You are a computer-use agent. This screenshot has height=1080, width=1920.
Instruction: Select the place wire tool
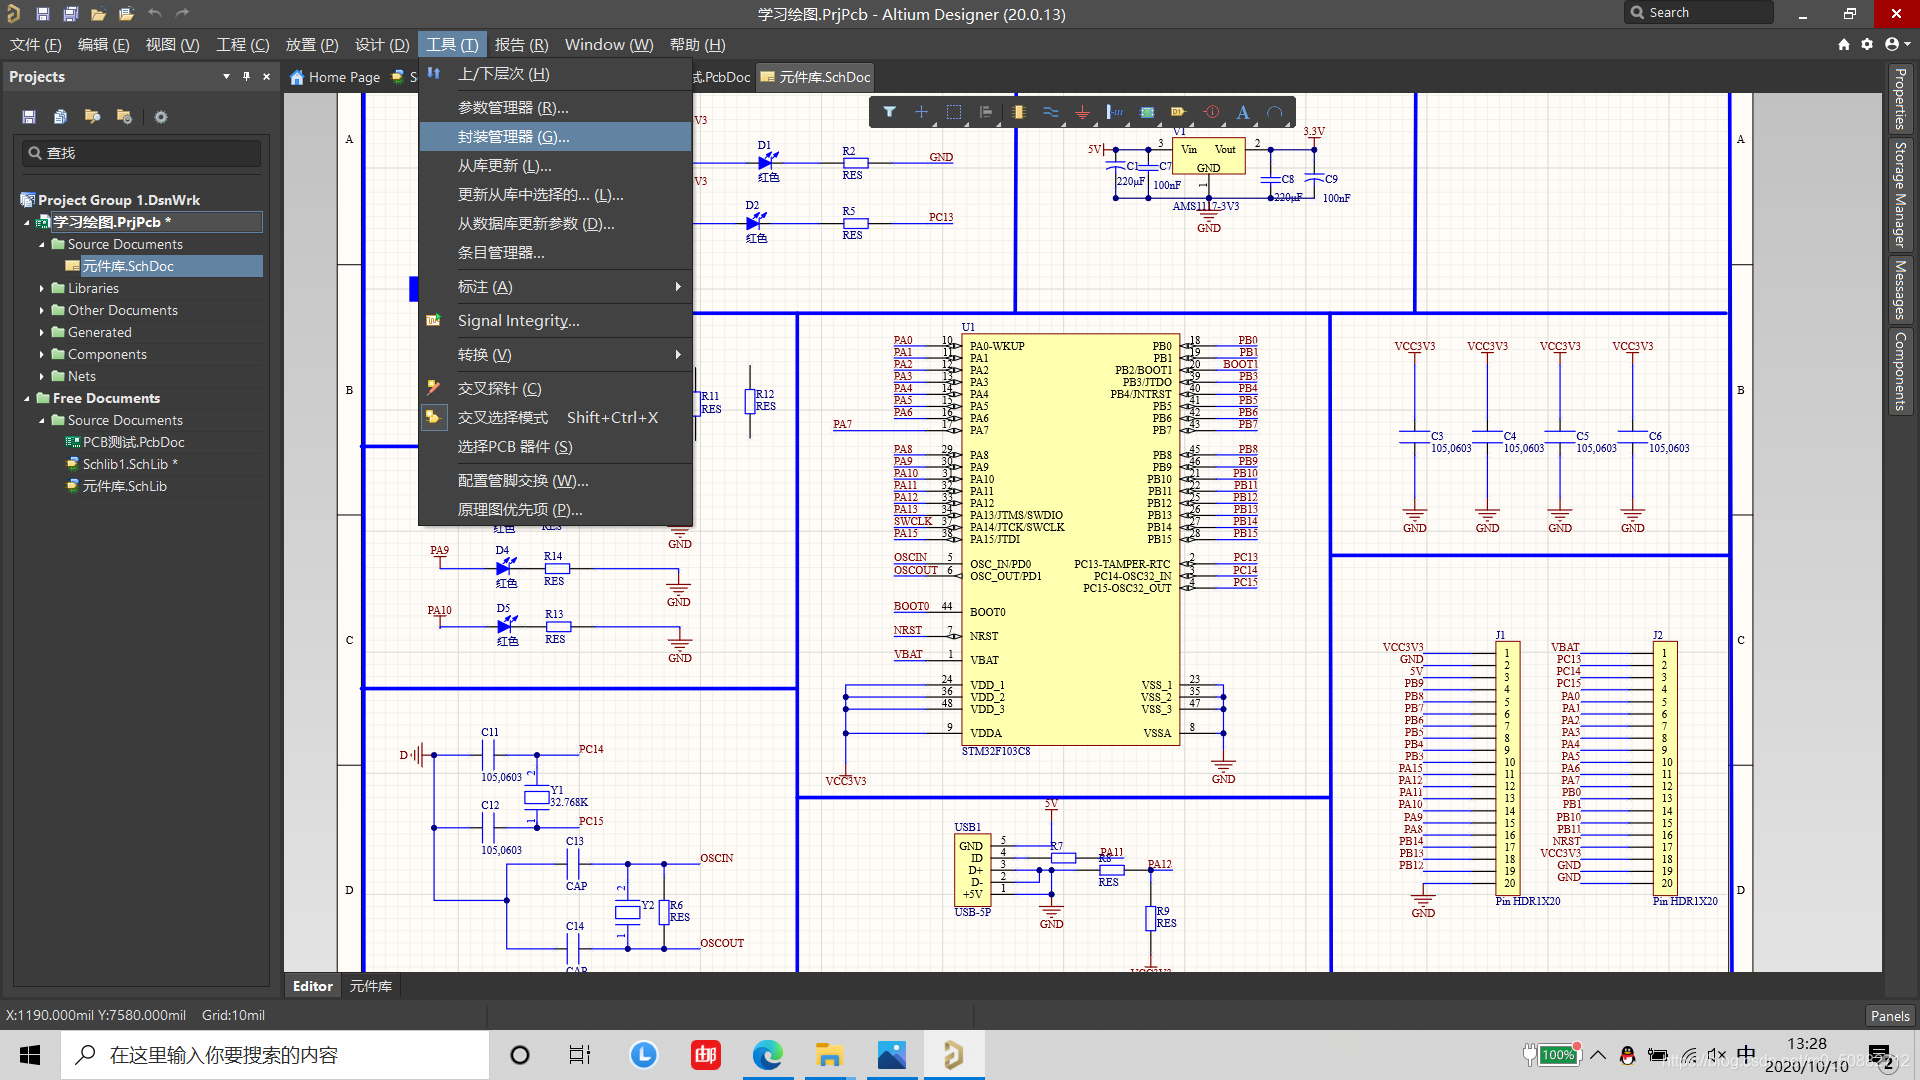[x=1051, y=112]
